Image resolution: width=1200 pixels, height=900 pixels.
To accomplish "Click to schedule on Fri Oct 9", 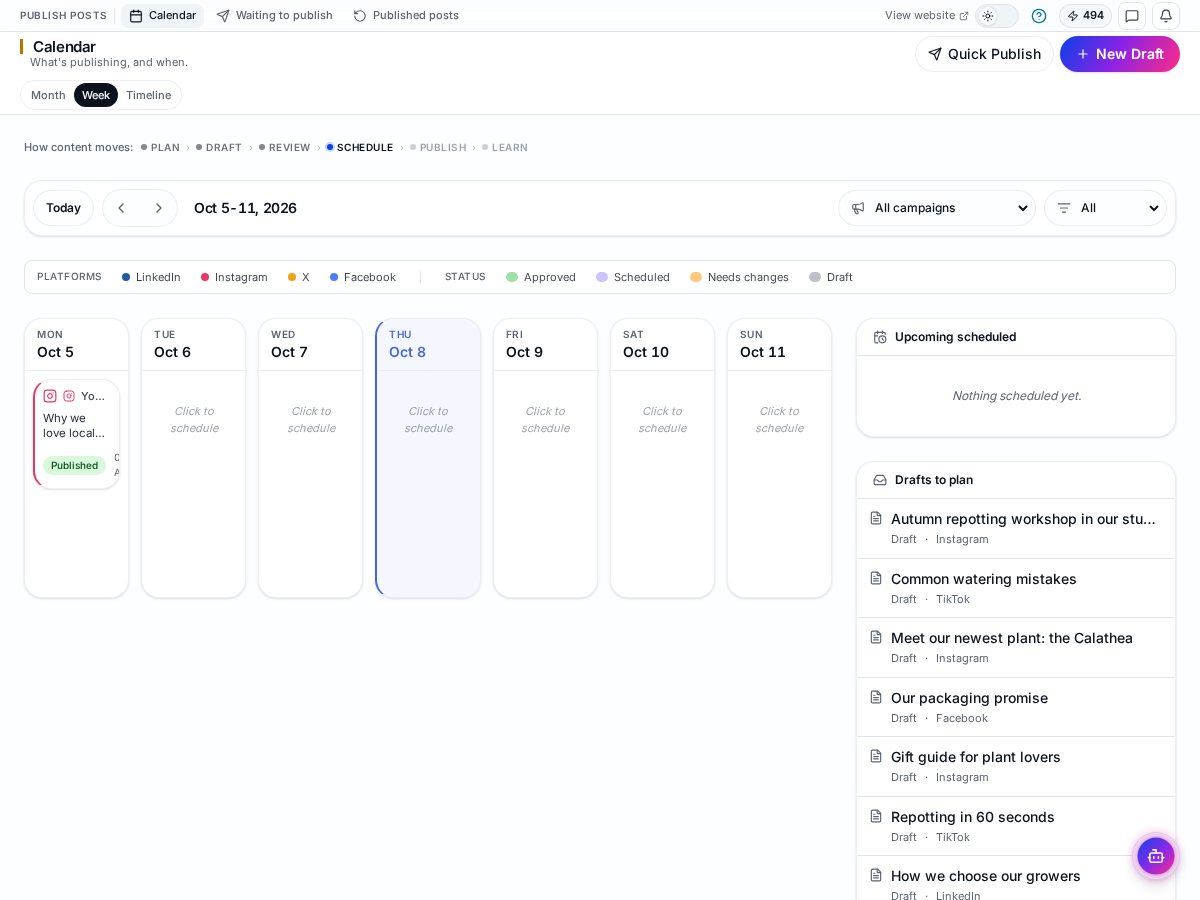I will (x=545, y=419).
